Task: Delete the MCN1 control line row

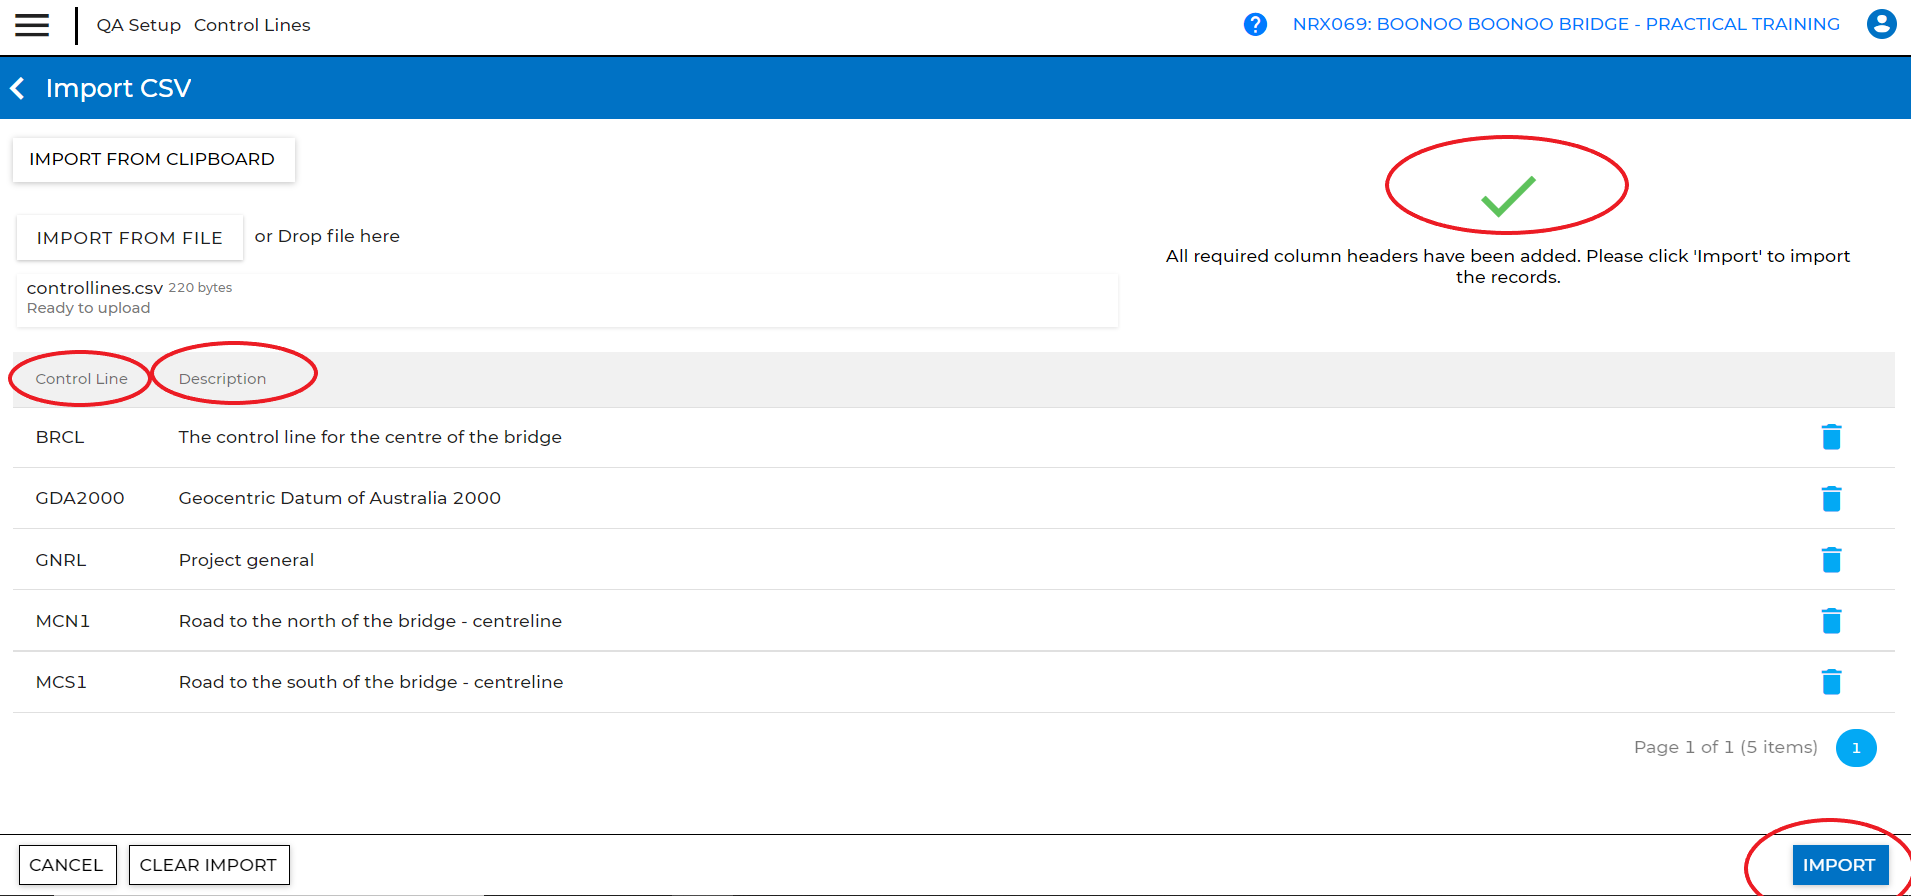Action: click(x=1831, y=621)
